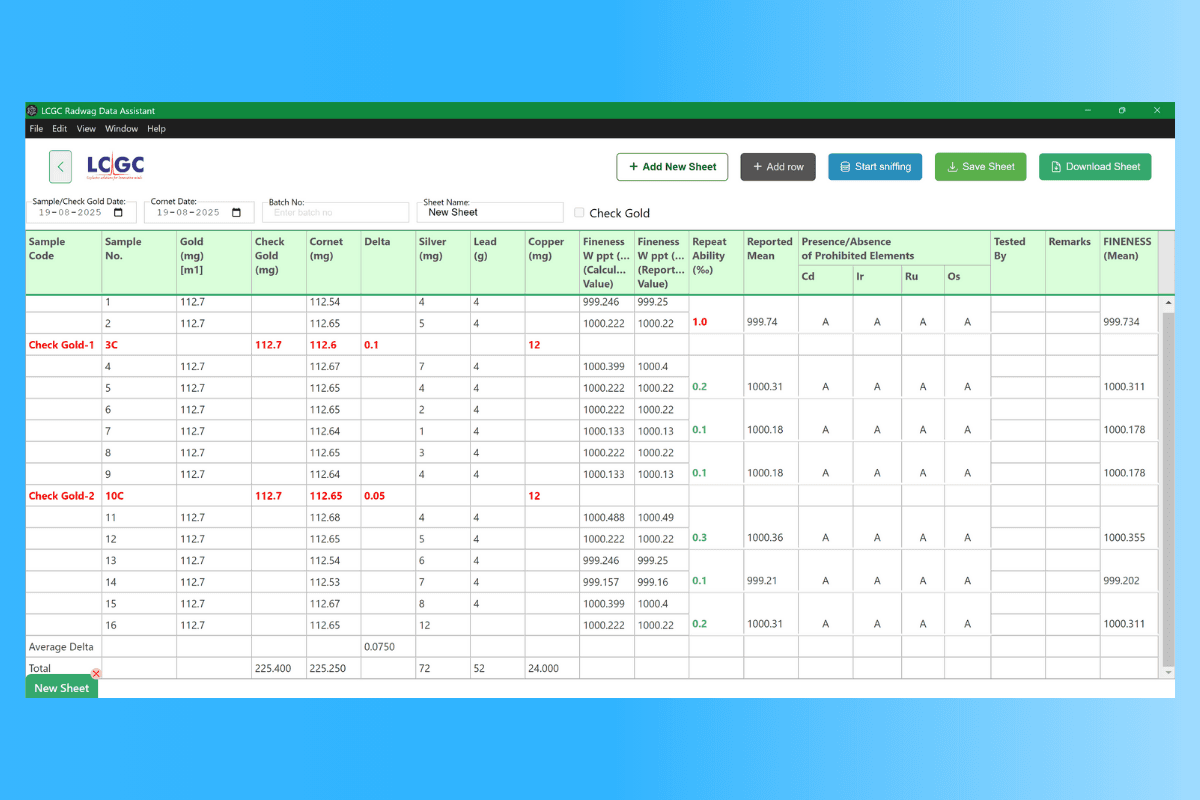Screen dimensions: 1200x800
Task: Open the File menu
Action: click(36, 128)
